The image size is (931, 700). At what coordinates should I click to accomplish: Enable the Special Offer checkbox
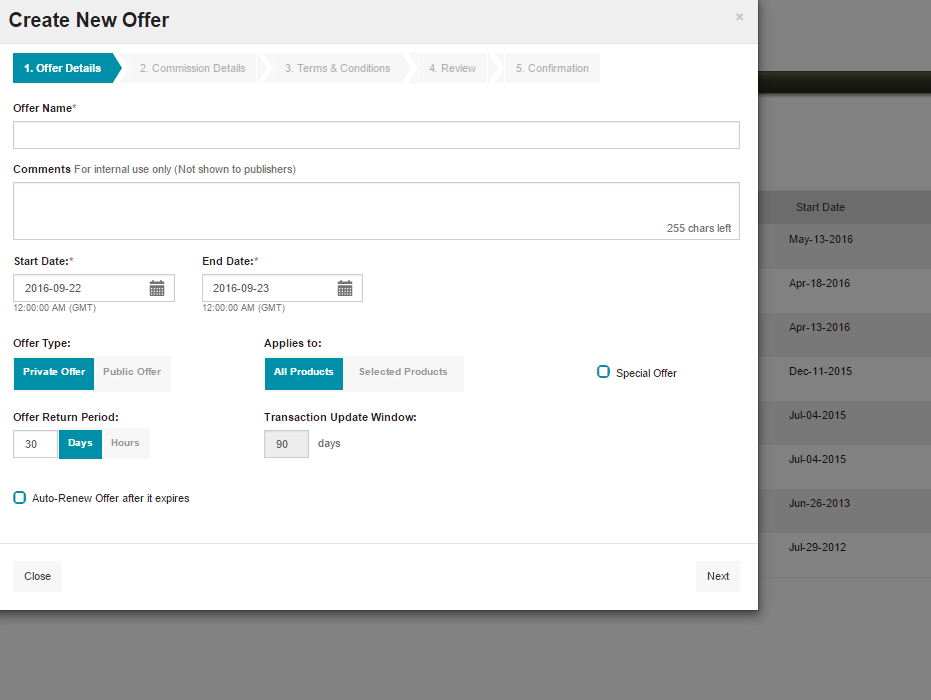tap(603, 372)
